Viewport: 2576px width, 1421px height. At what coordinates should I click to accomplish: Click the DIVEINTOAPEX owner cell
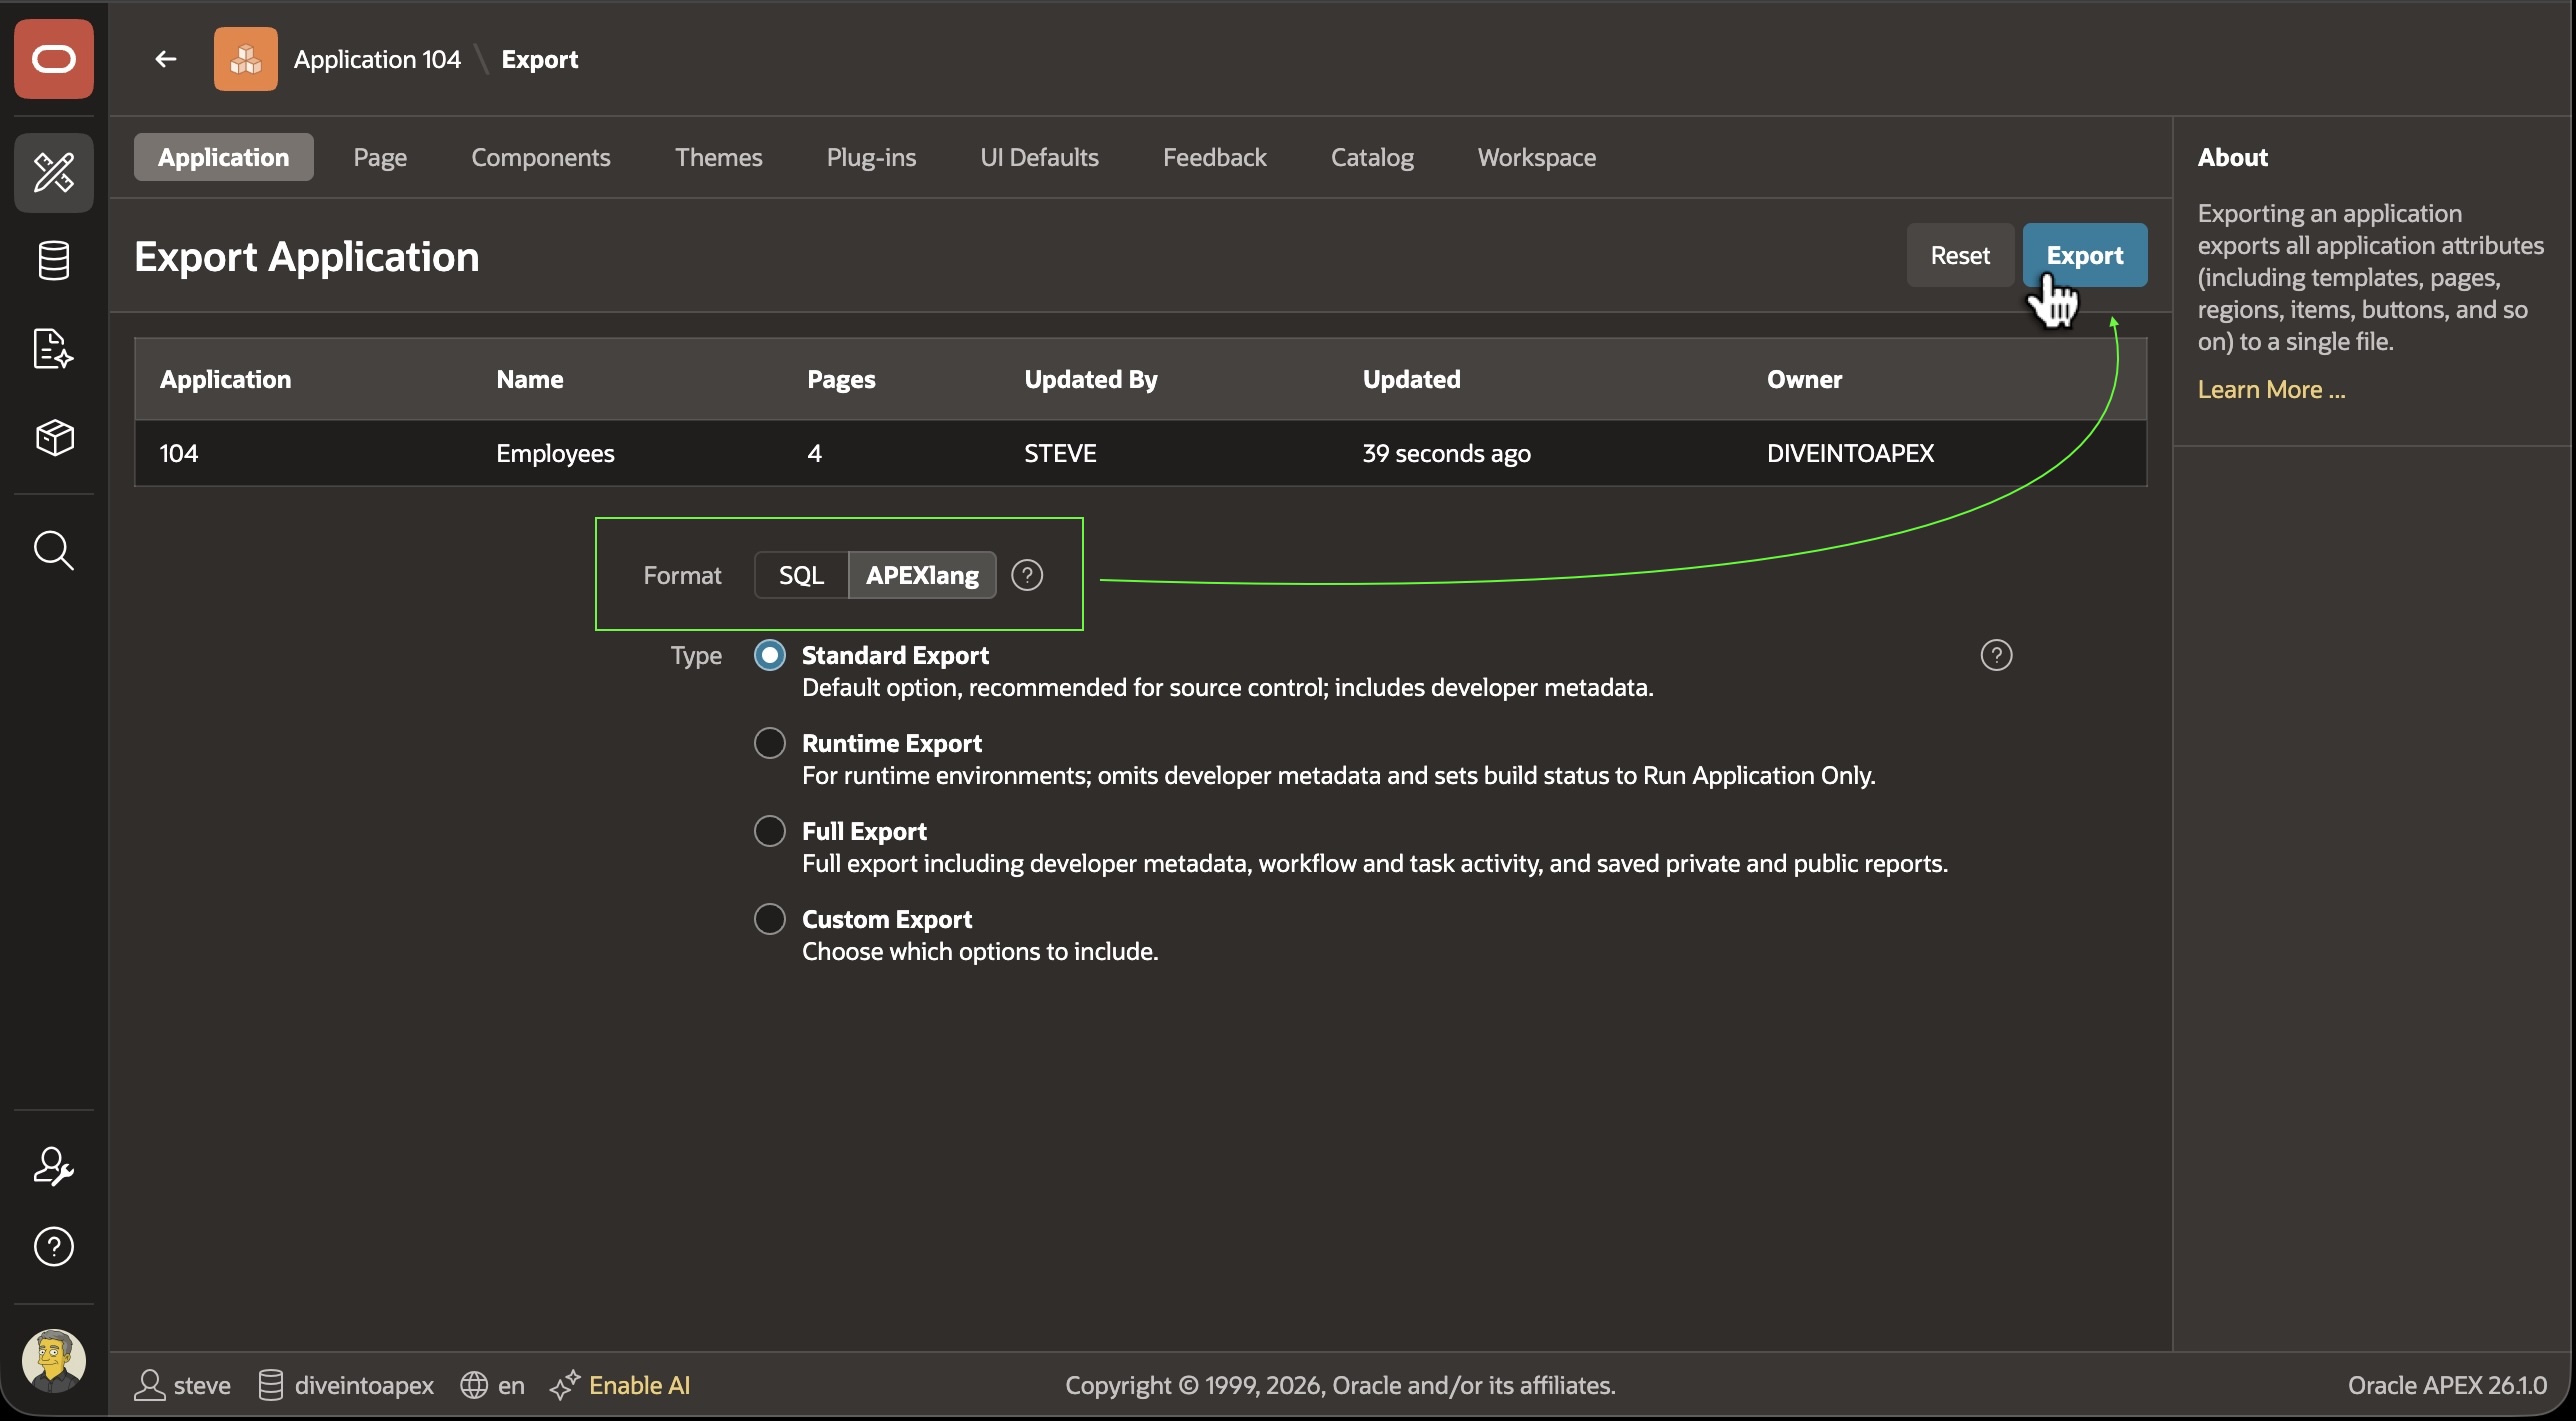coord(1850,453)
